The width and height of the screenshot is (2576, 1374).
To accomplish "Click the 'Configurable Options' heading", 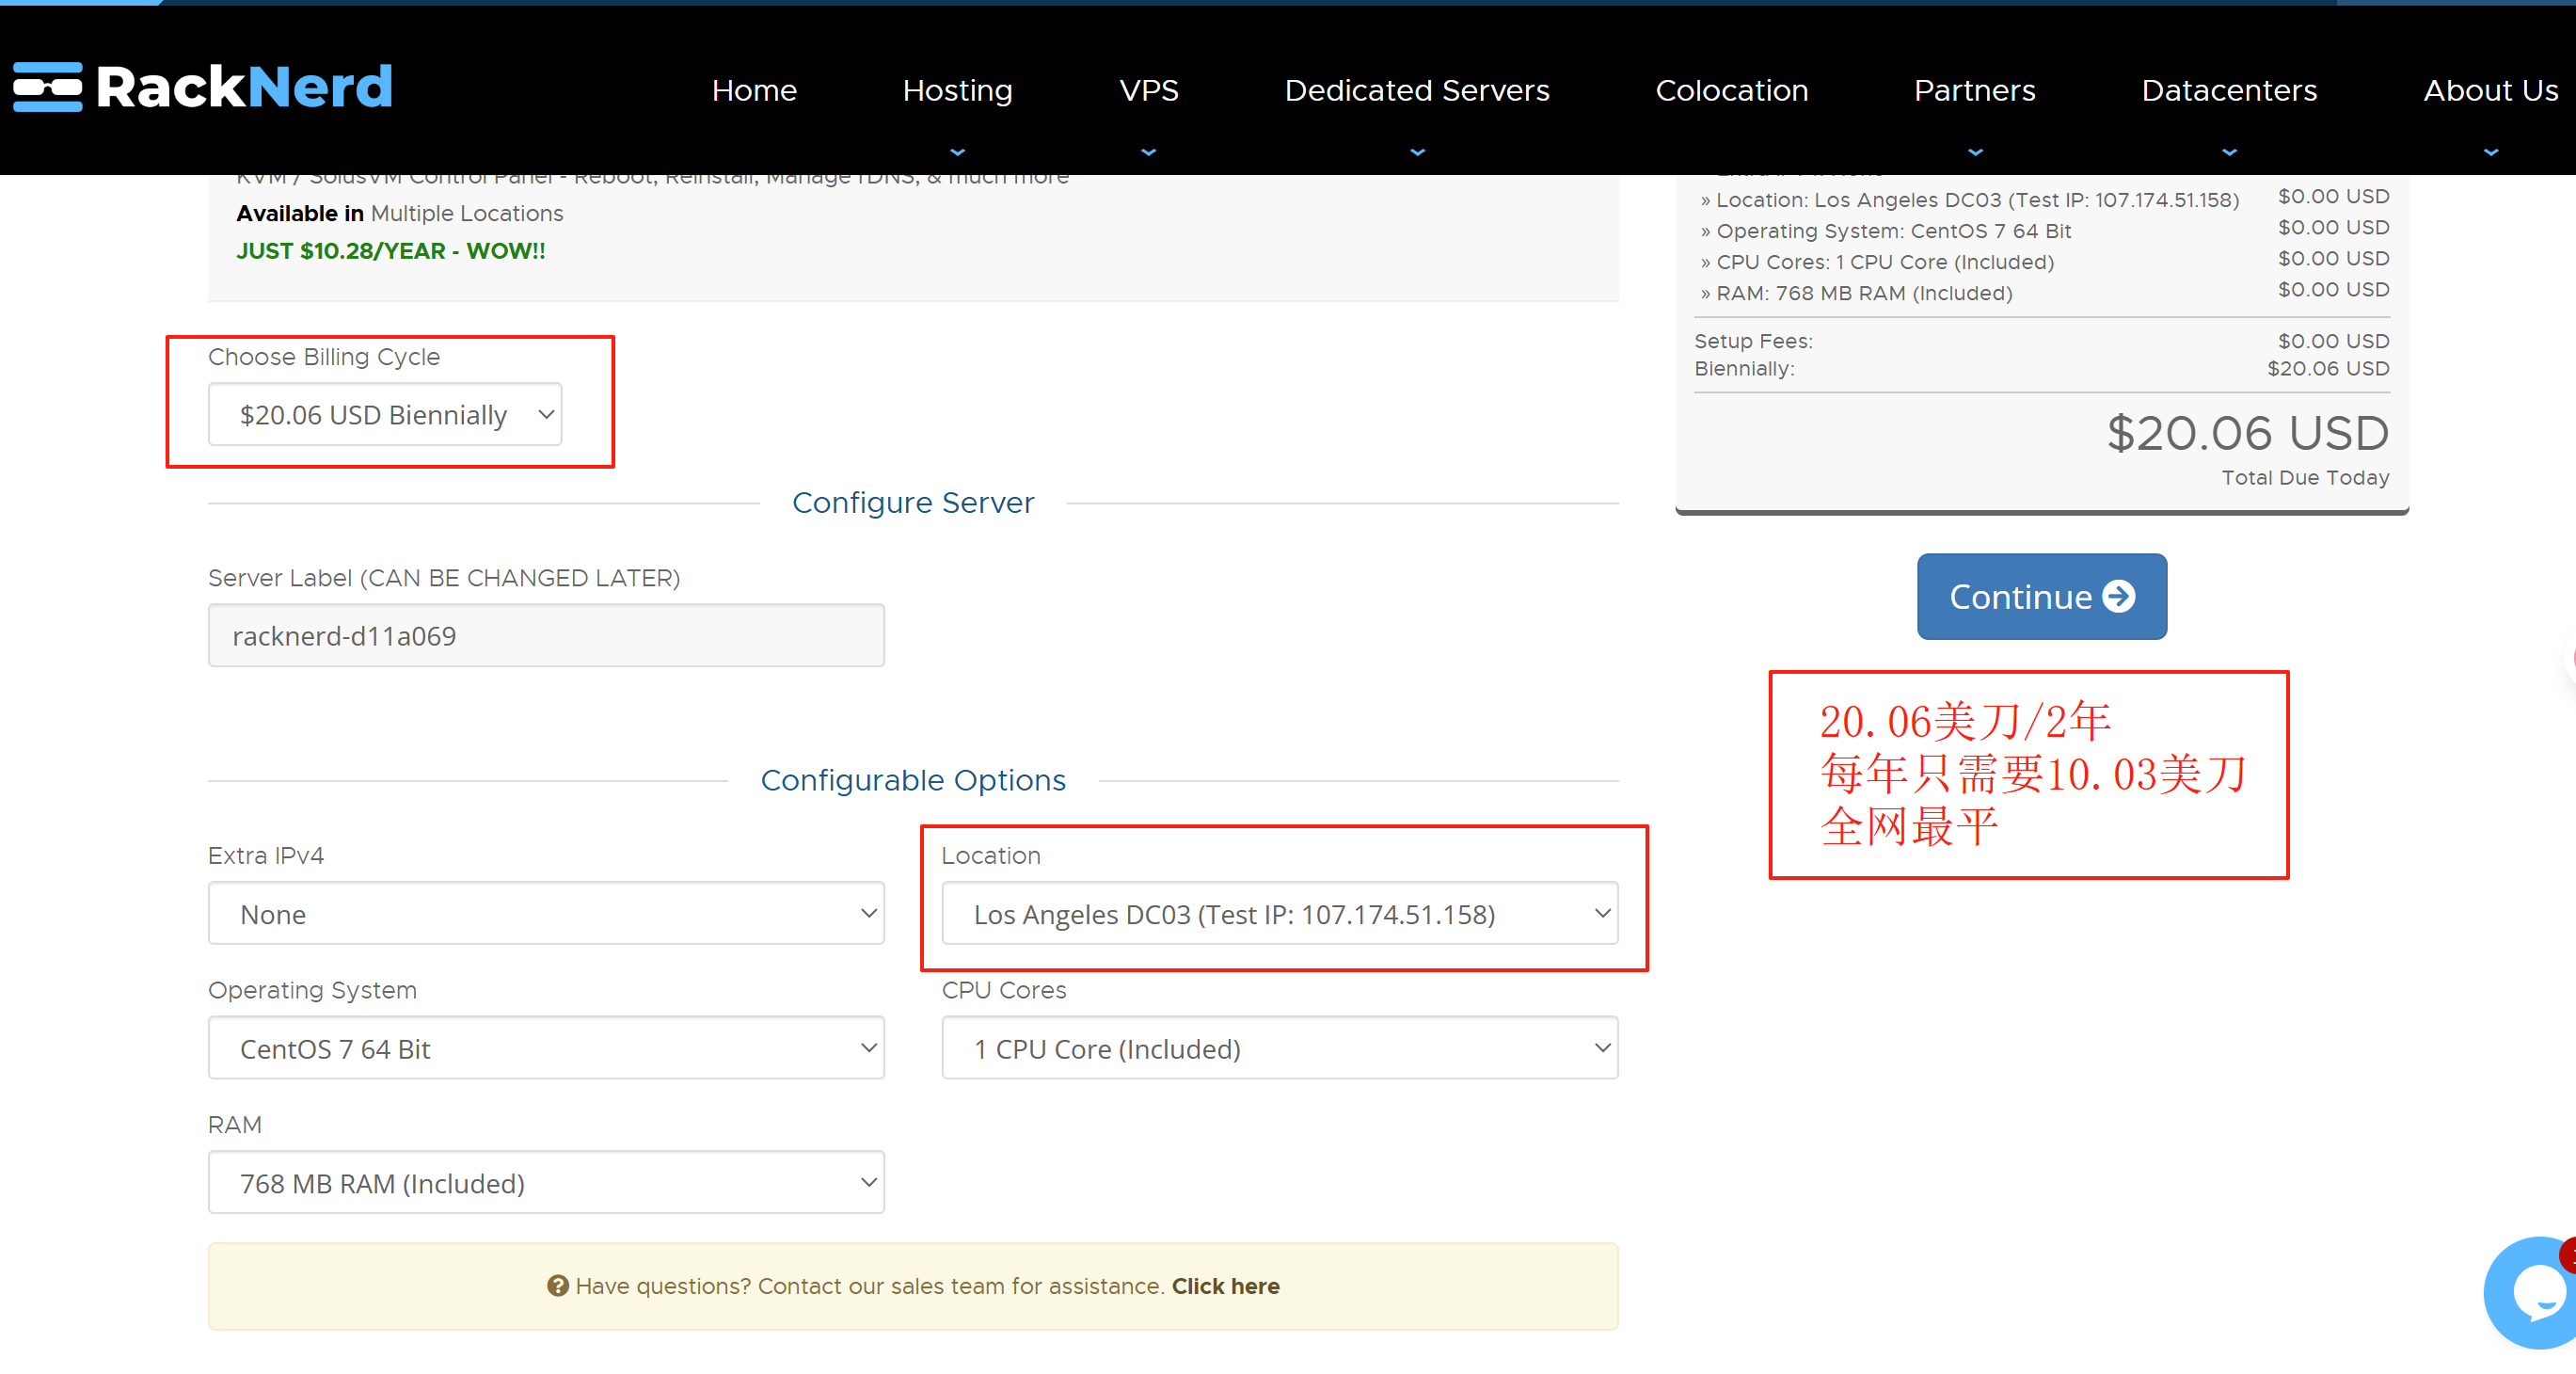I will (x=912, y=780).
